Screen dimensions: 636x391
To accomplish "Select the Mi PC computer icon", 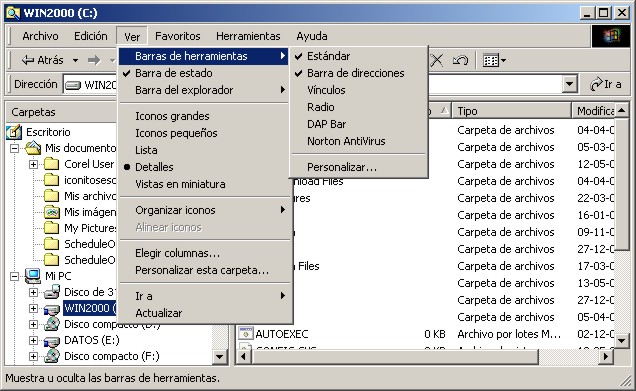I will [x=32, y=276].
